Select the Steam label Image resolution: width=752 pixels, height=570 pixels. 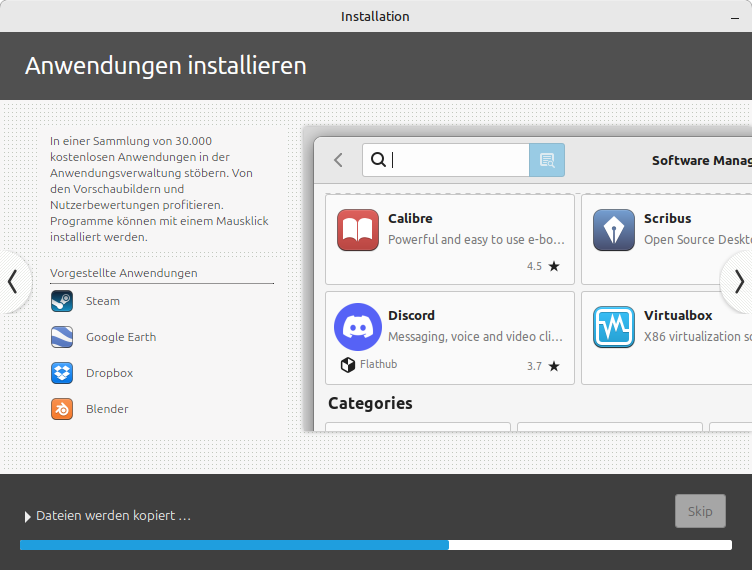click(x=103, y=301)
